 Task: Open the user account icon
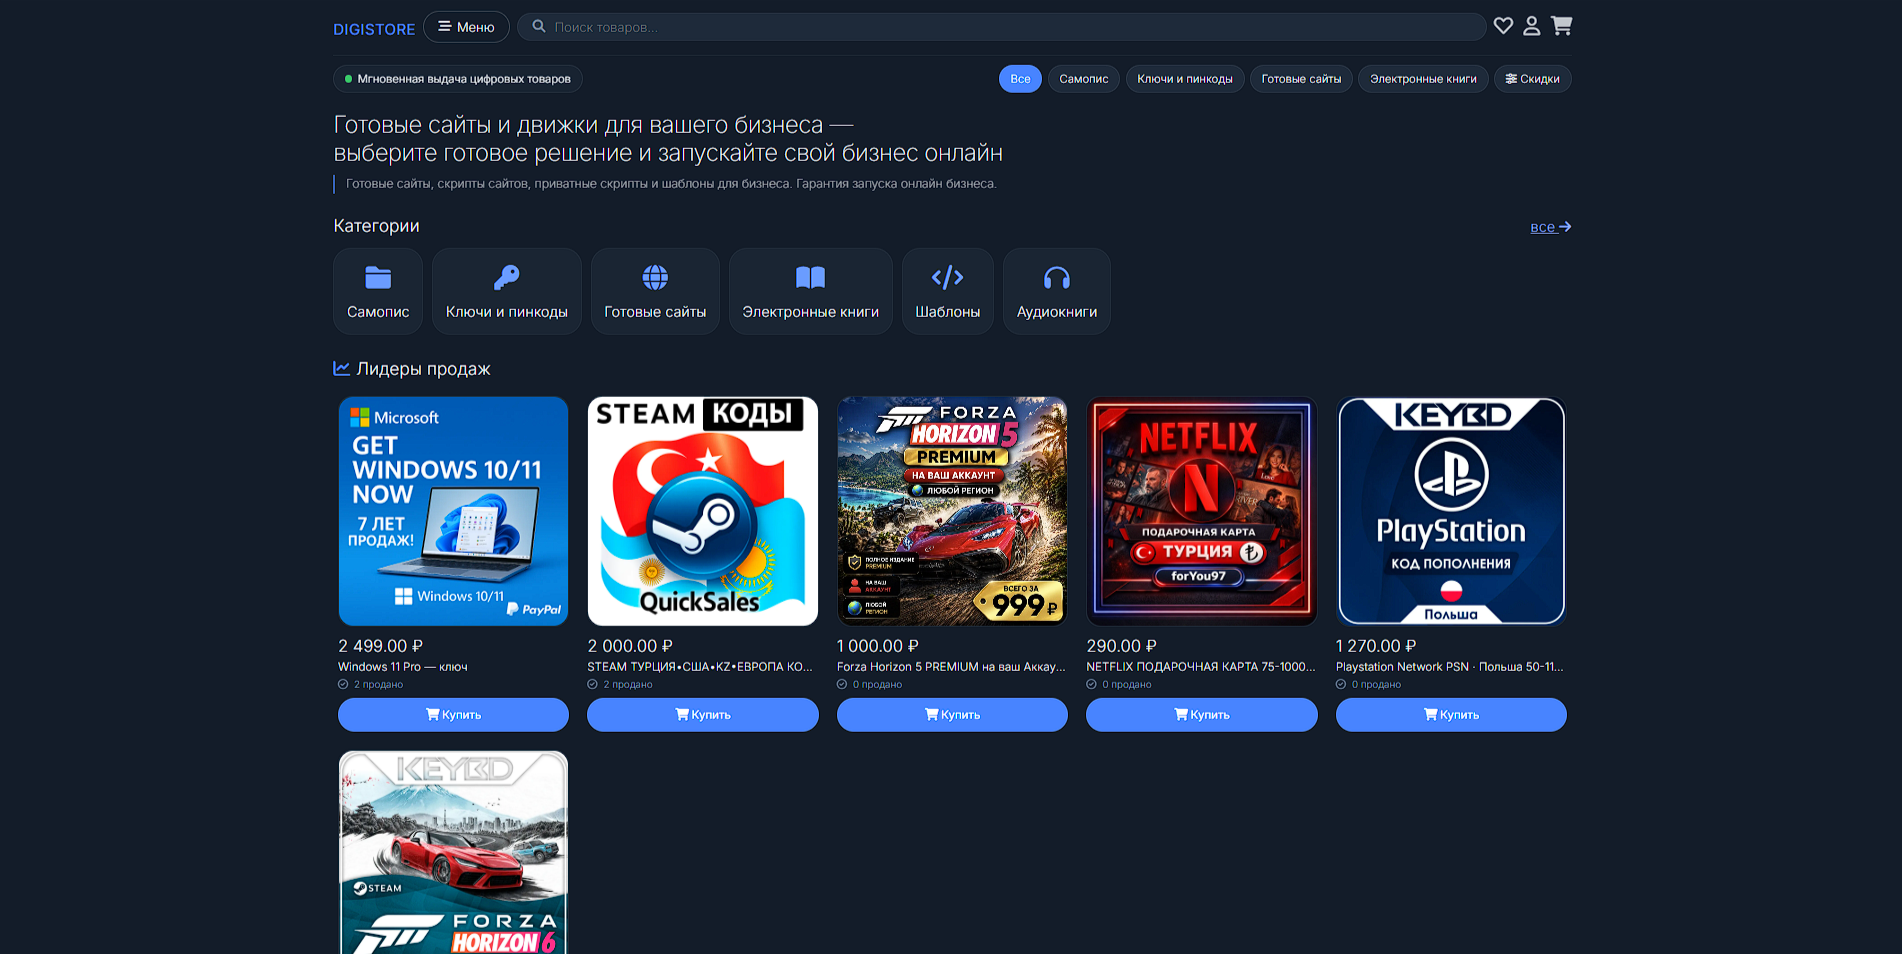1531,26
